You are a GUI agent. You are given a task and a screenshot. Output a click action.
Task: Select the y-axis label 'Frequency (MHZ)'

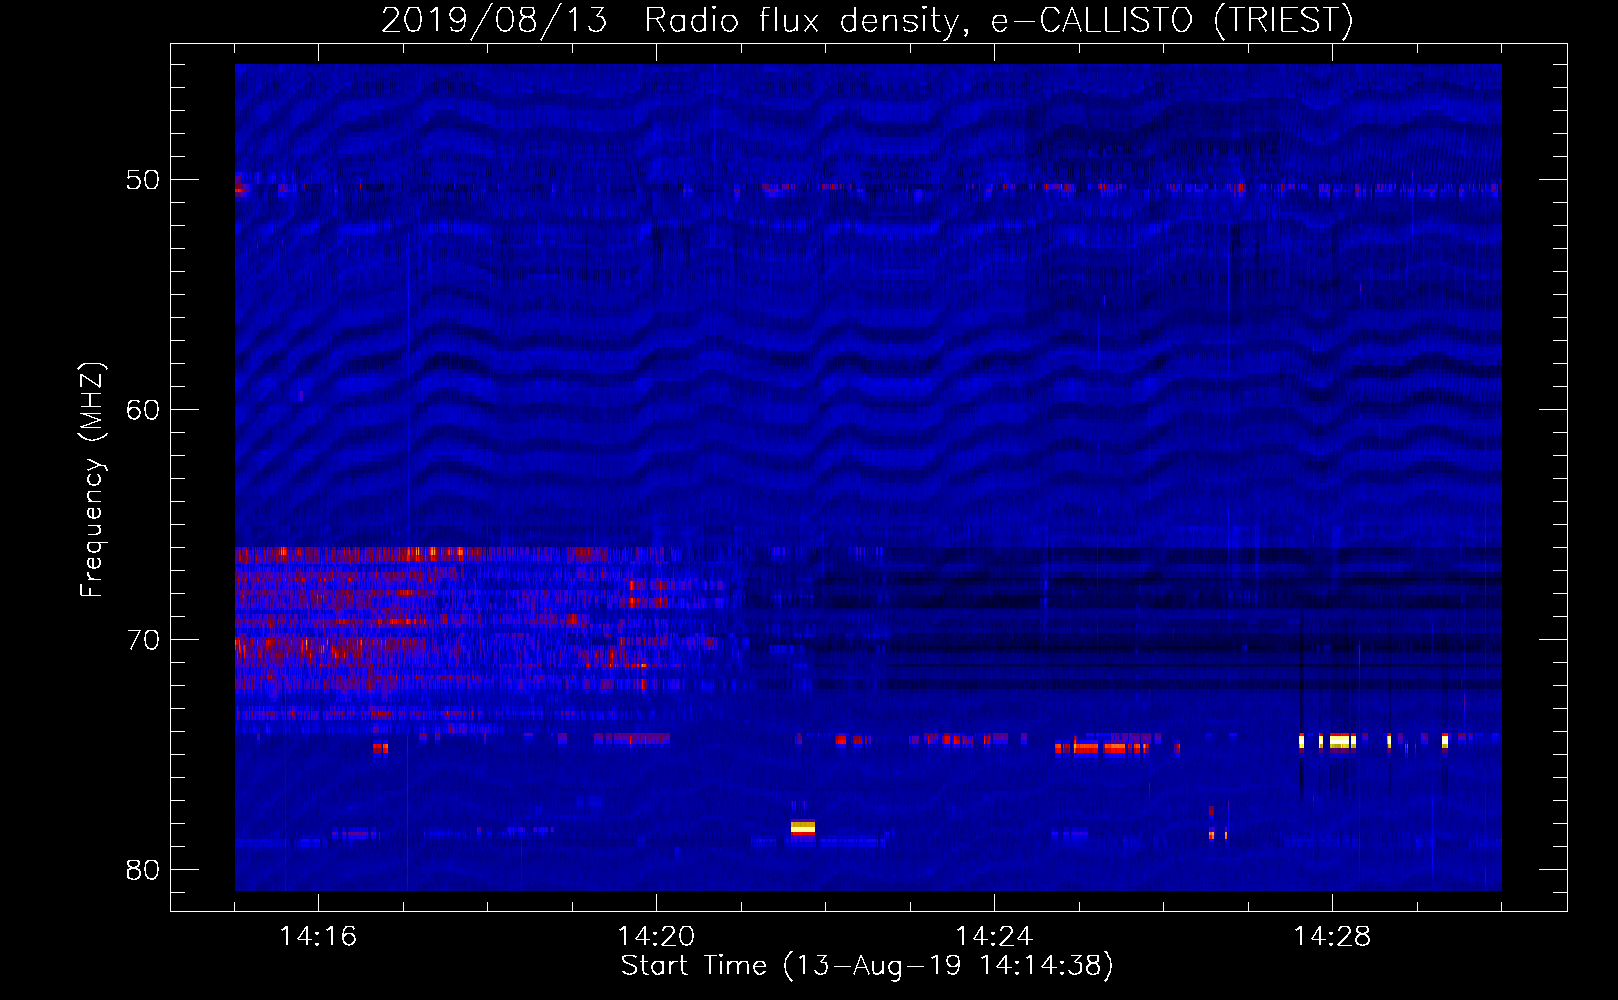tap(92, 480)
